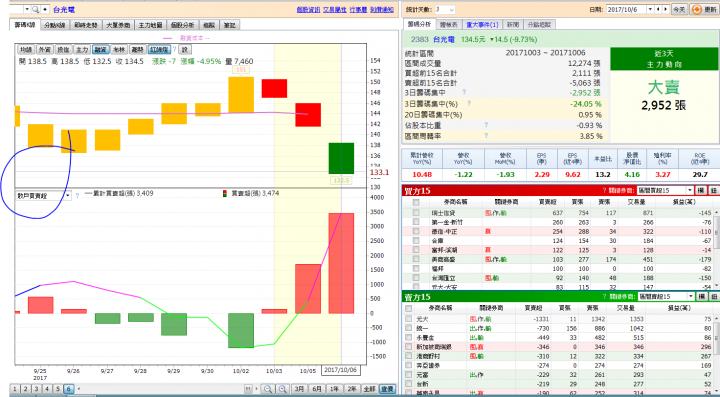Select page 1 at bottom left

(x=15, y=389)
